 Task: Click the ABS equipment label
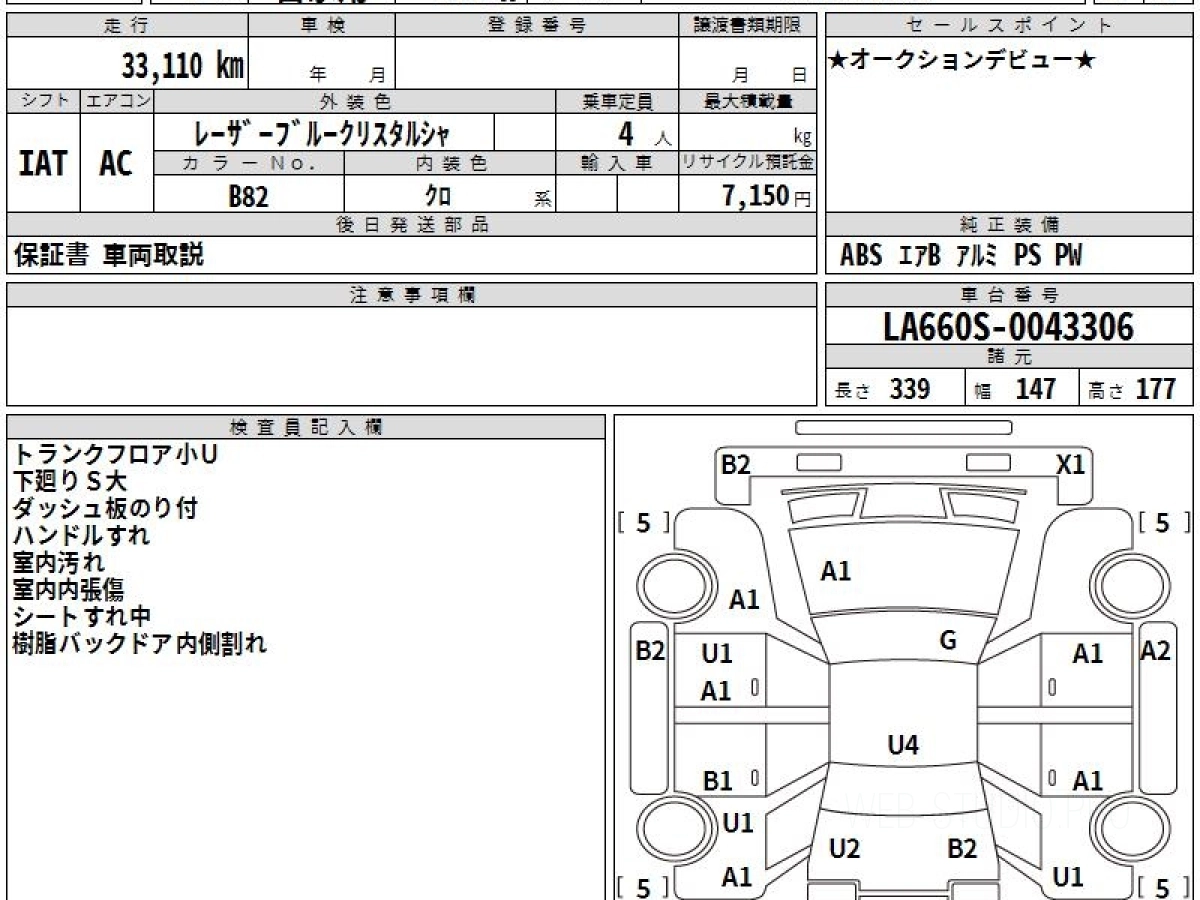(861, 256)
